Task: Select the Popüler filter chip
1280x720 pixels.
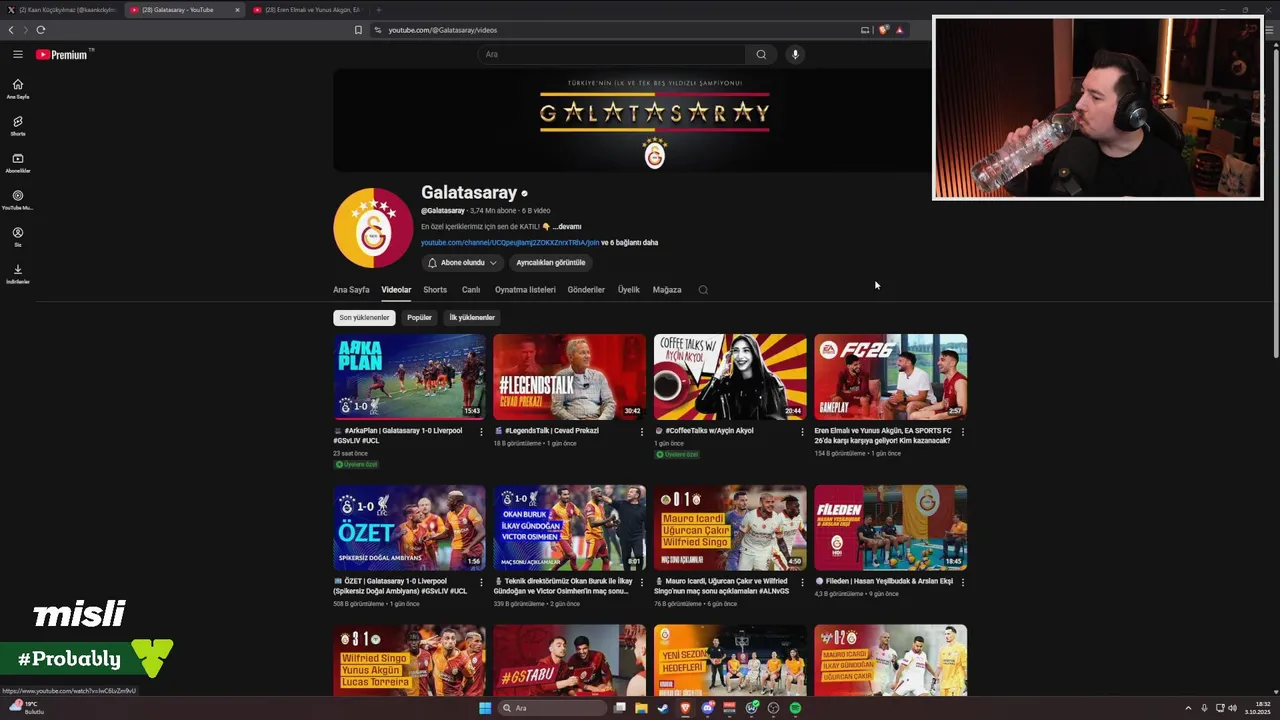Action: tap(419, 317)
